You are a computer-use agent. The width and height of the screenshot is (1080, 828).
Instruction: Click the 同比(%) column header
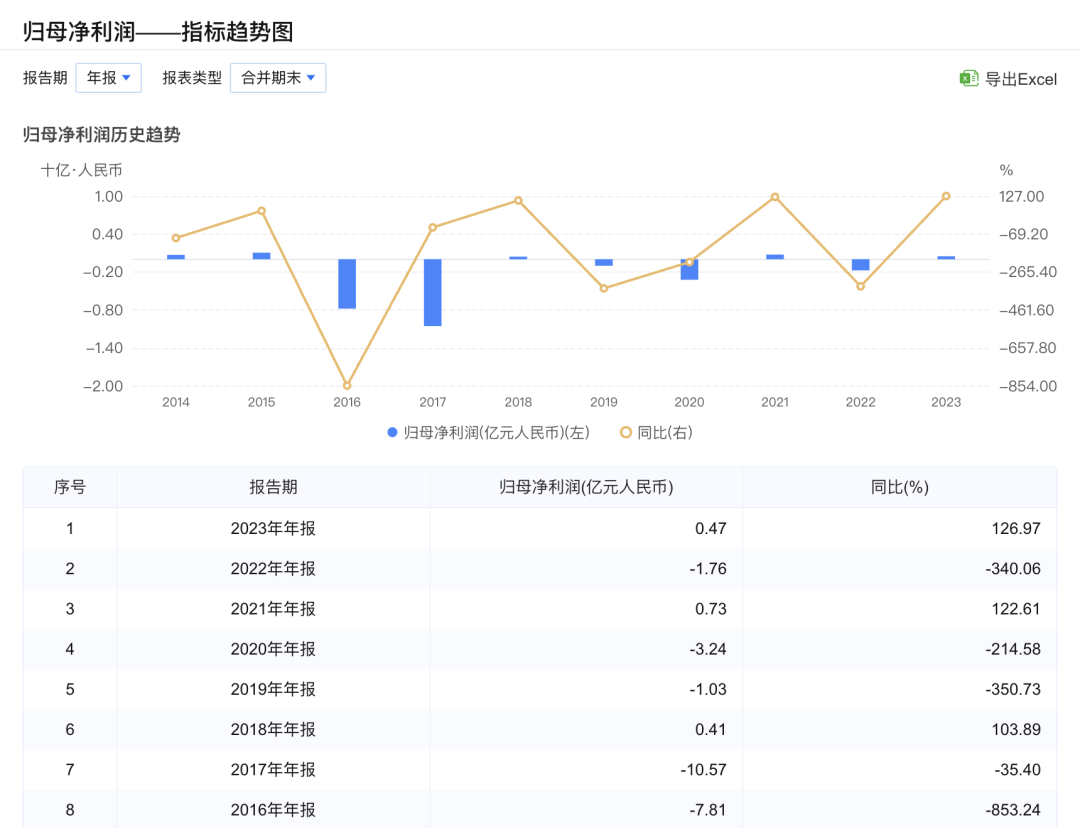point(899,487)
